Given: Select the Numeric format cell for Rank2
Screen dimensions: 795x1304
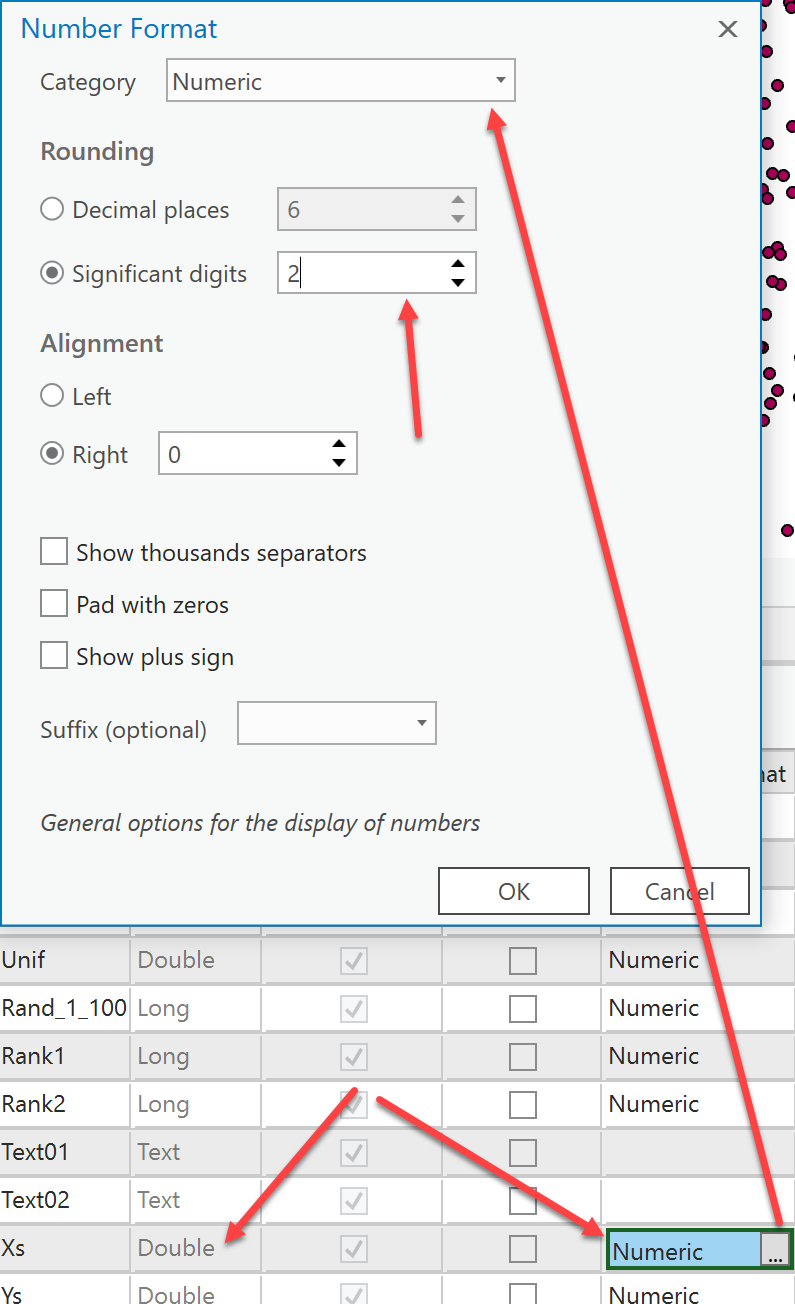Looking at the screenshot, I should point(697,1104).
